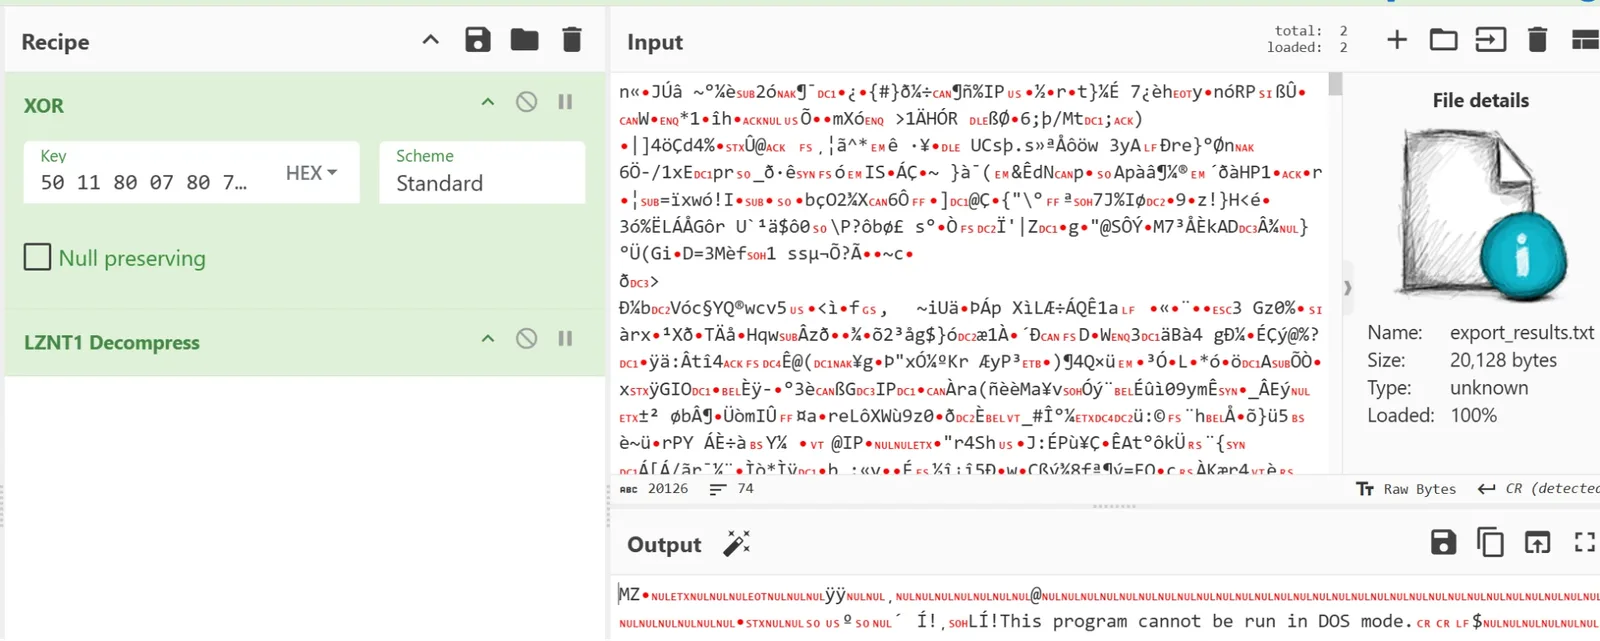
Task: Open file as input
Action: 1490,40
